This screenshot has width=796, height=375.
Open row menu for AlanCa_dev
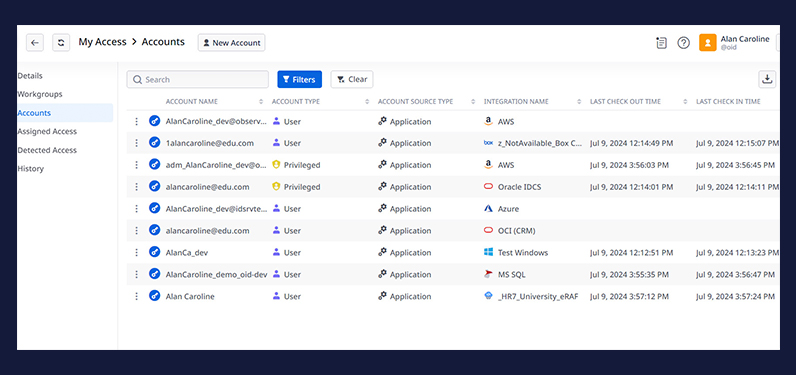tap(136, 252)
